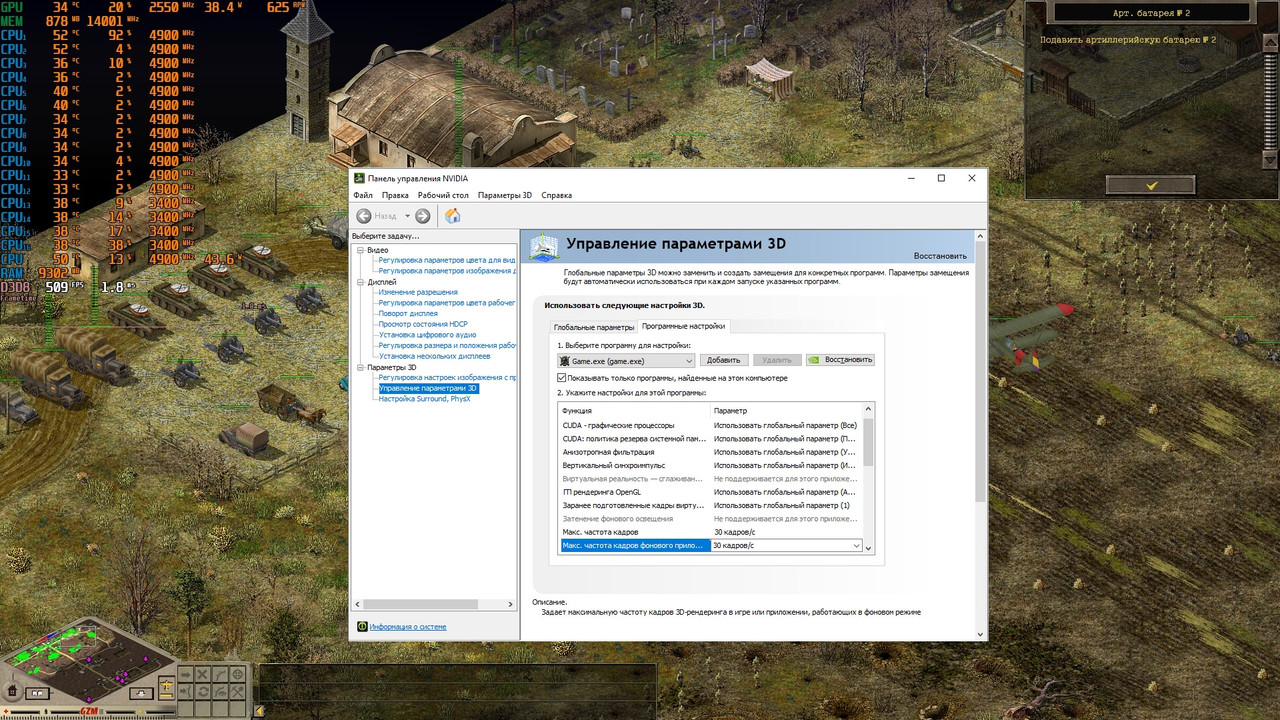
Task: Click the Home icon in NVIDIA toolbar
Action: pos(452,216)
